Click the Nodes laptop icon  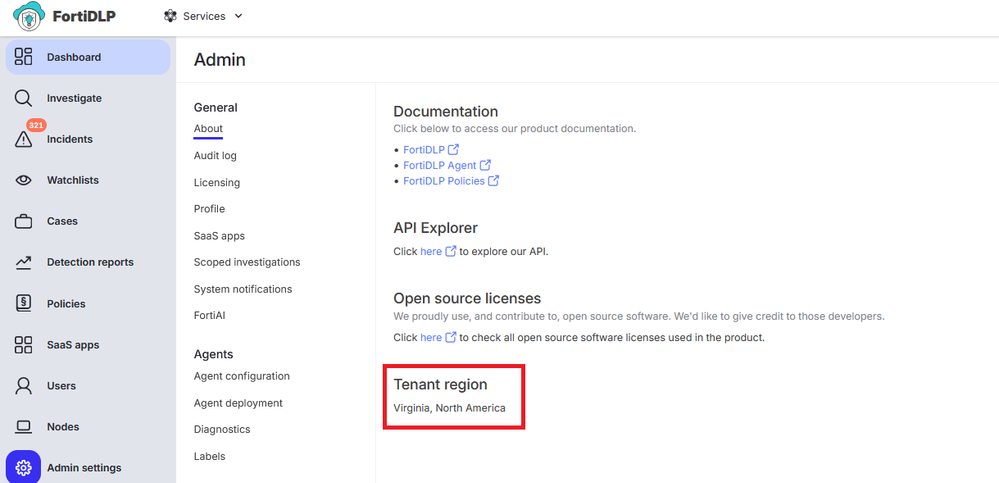pos(23,427)
